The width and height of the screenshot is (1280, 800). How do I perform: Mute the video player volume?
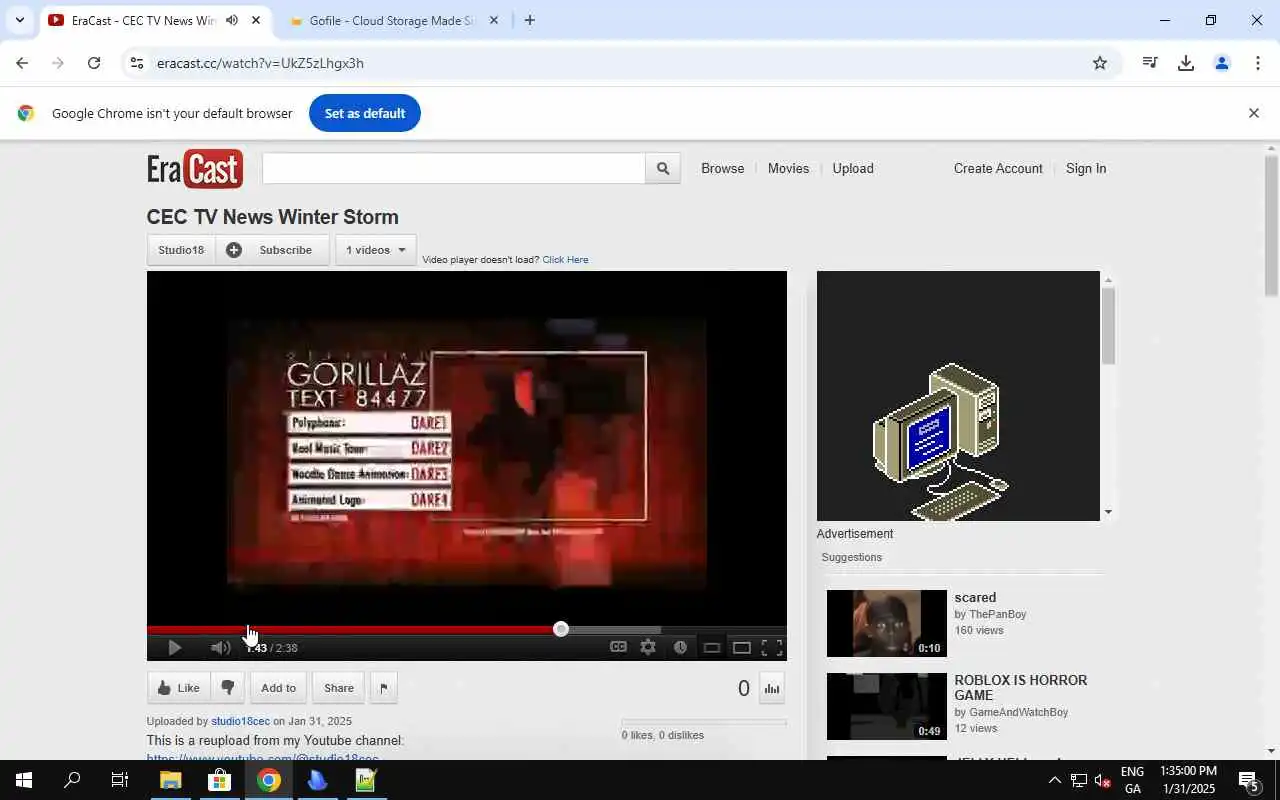tap(221, 648)
